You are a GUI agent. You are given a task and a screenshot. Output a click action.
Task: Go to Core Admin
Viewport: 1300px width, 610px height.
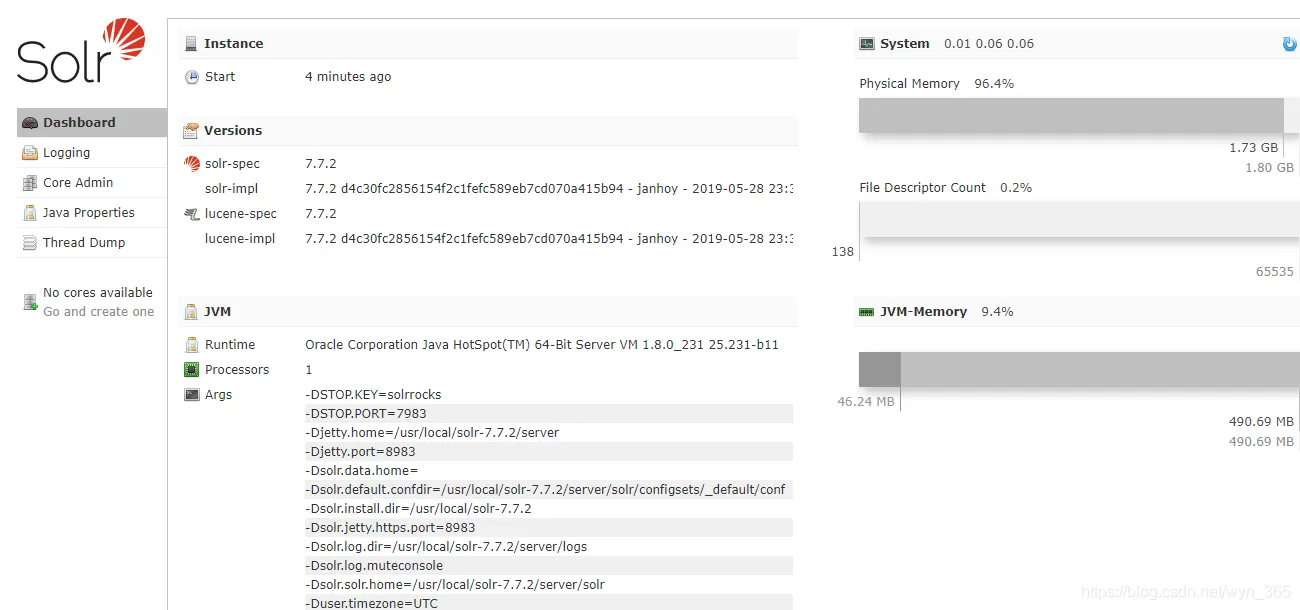pyautogui.click(x=78, y=183)
